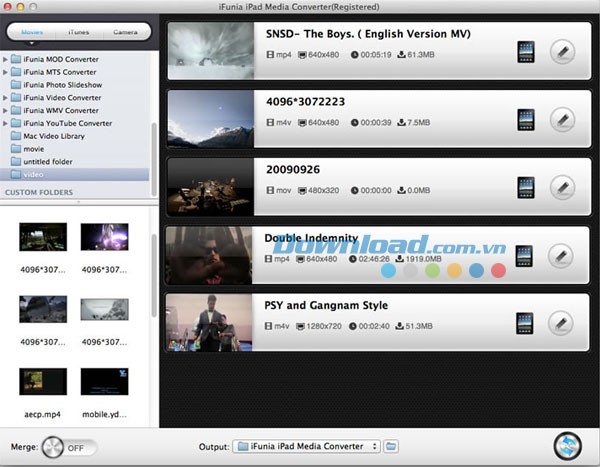
Task: Expand iFunia WMV Converter folder
Action: [x=5, y=110]
